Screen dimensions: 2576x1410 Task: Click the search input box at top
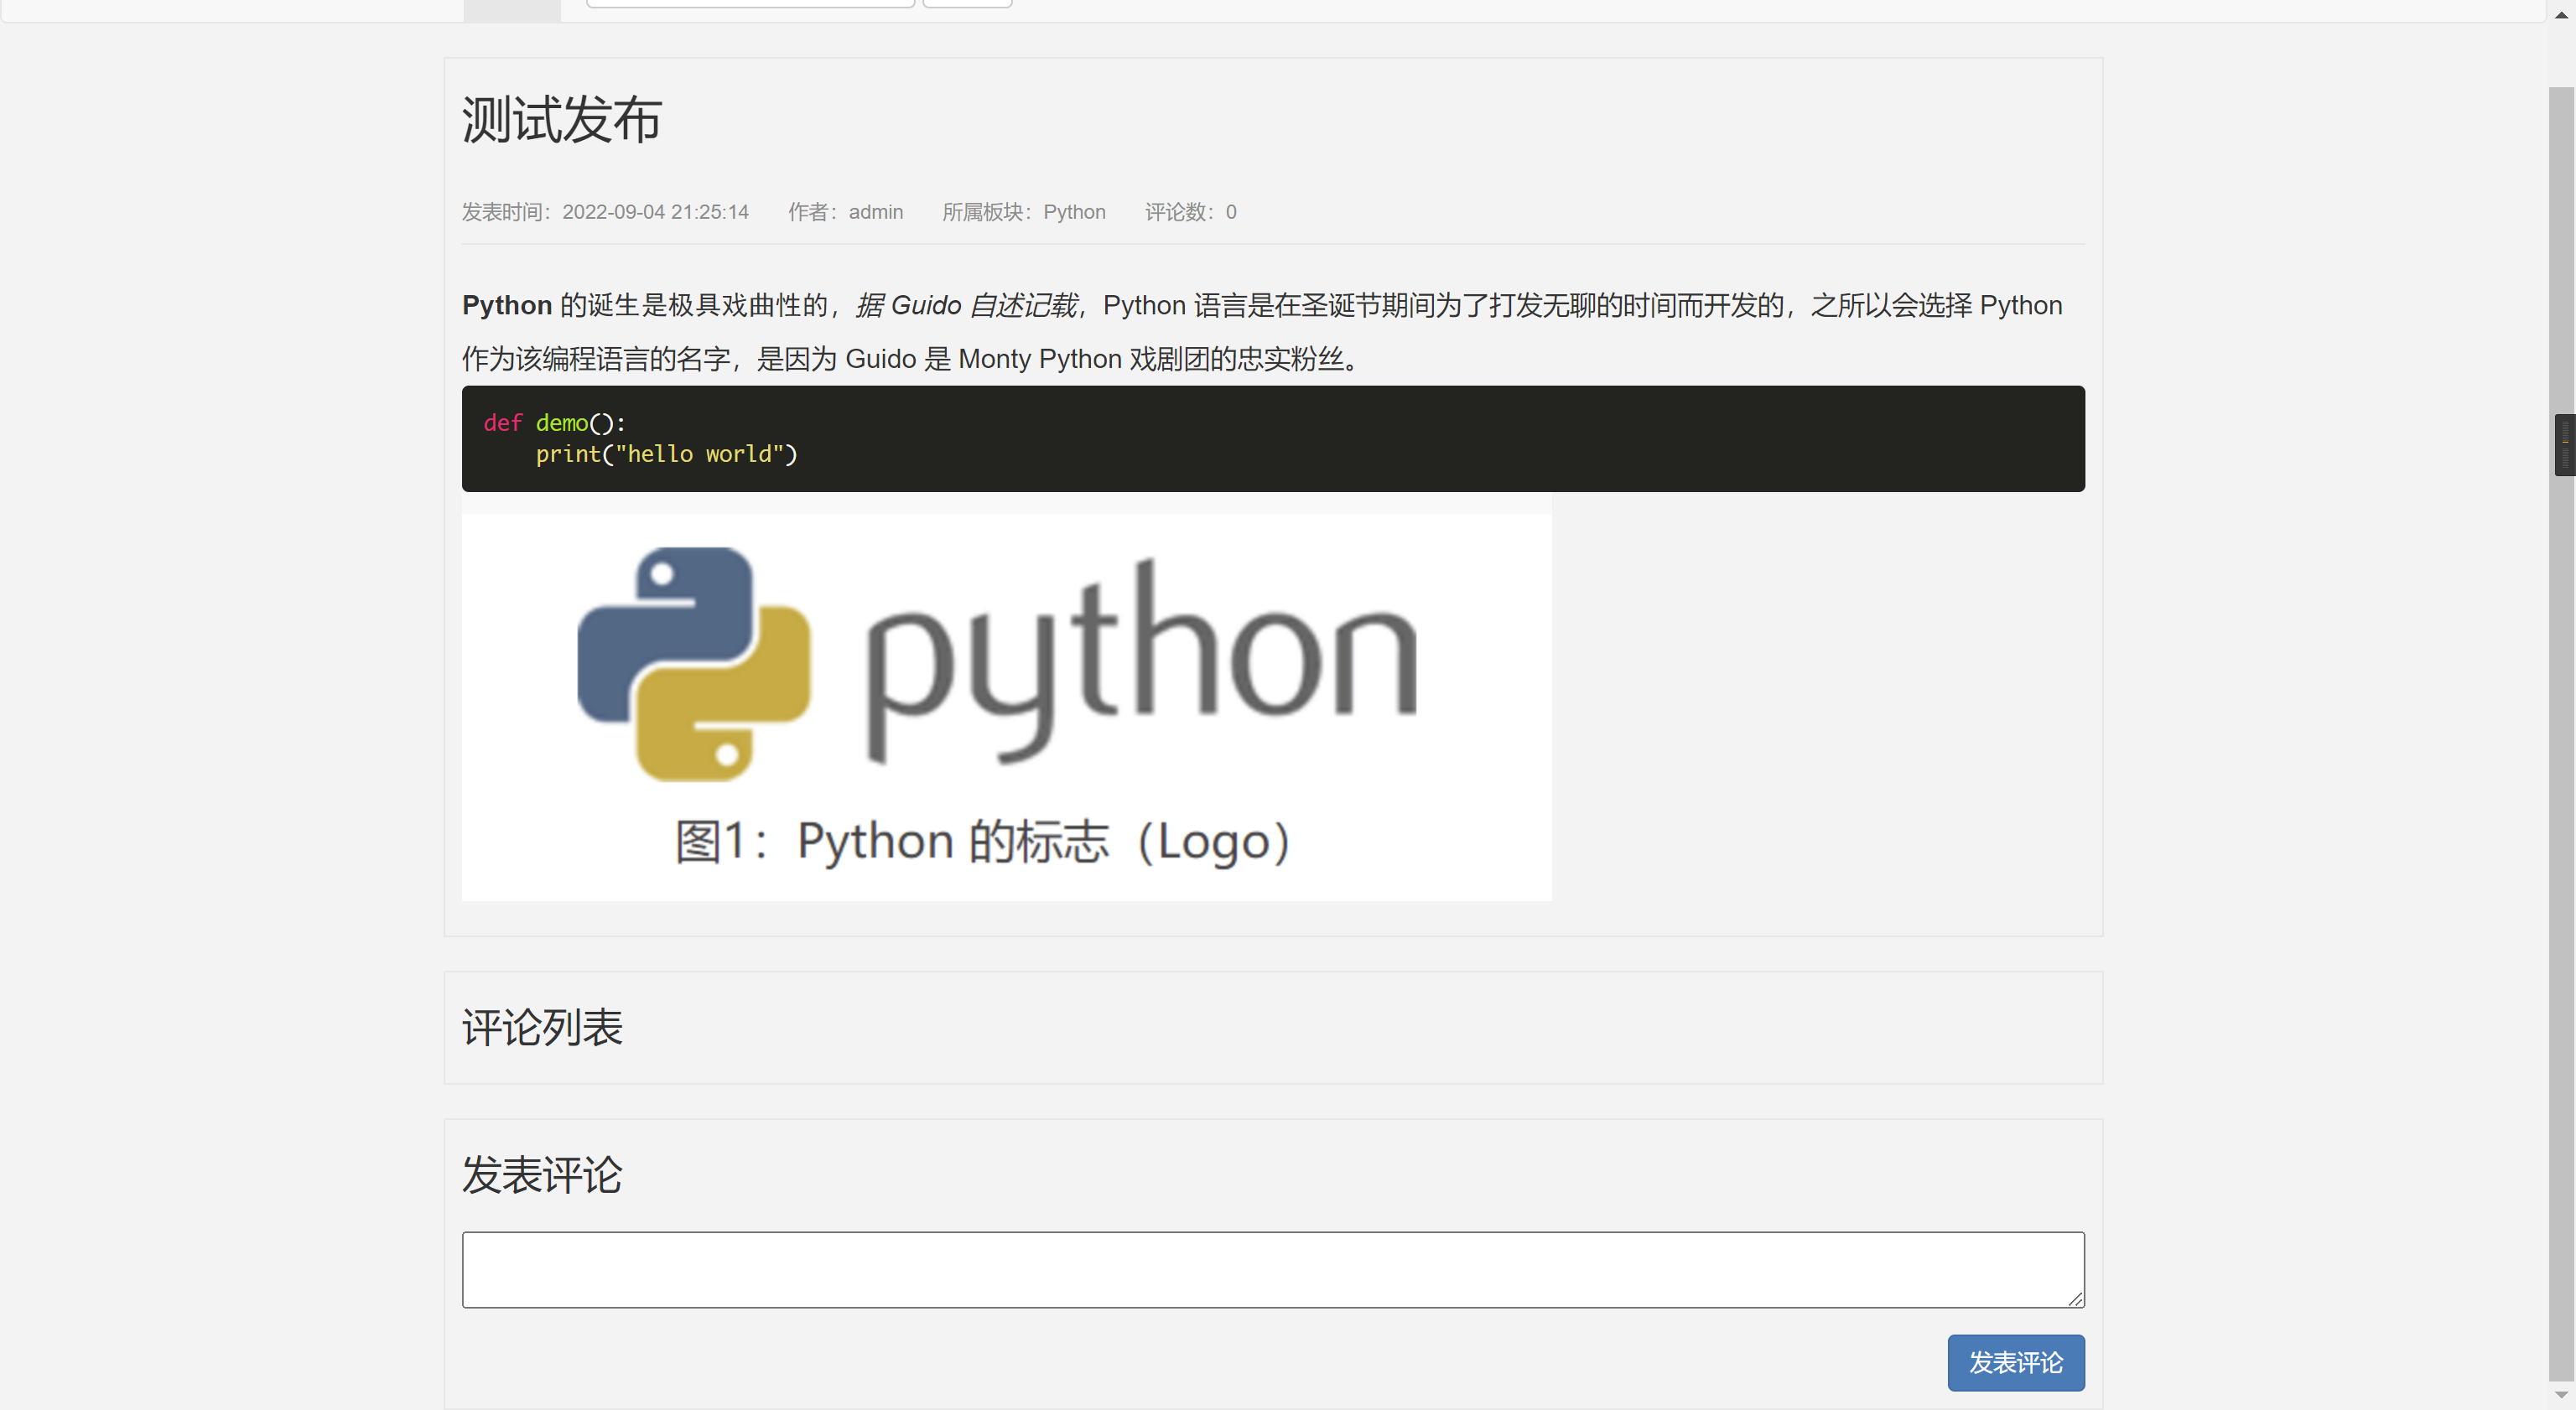click(x=750, y=3)
